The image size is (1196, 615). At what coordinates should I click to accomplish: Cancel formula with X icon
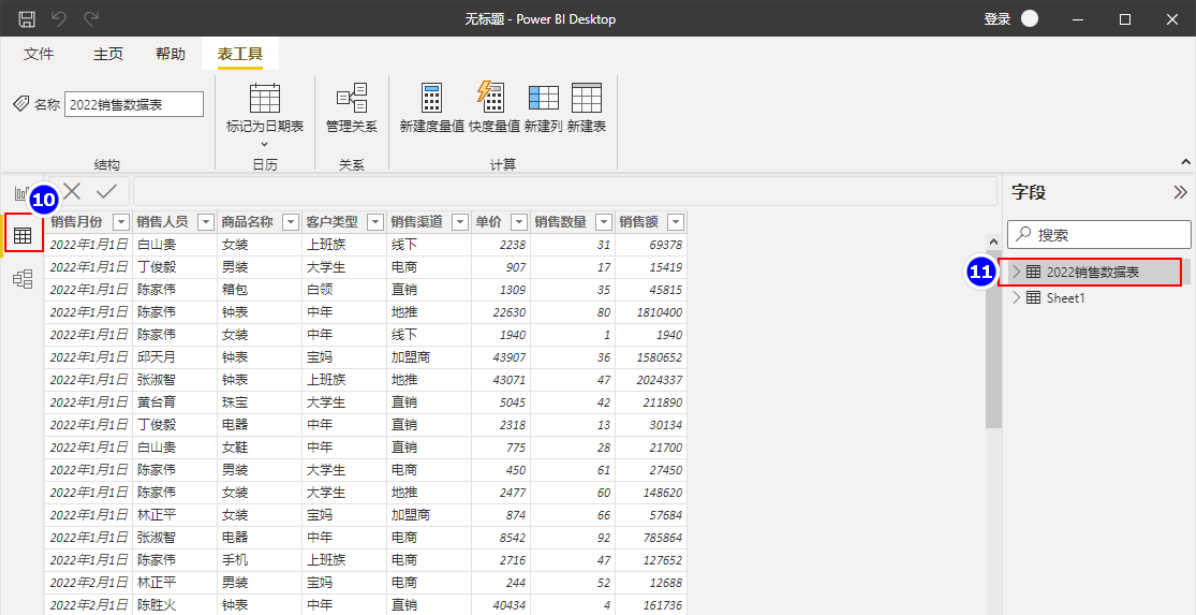pyautogui.click(x=72, y=191)
